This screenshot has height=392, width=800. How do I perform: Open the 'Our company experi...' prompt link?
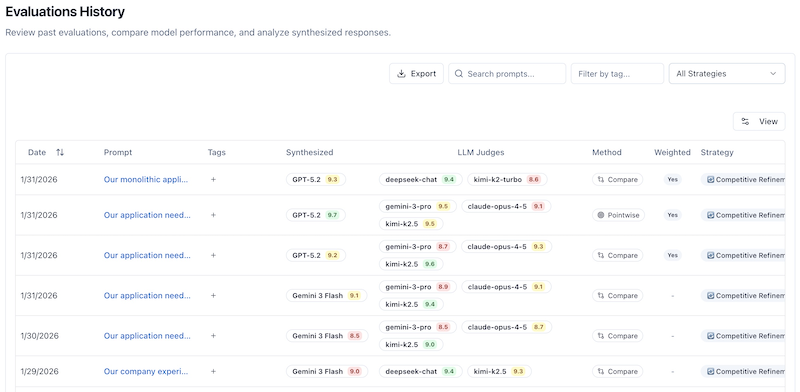146,371
